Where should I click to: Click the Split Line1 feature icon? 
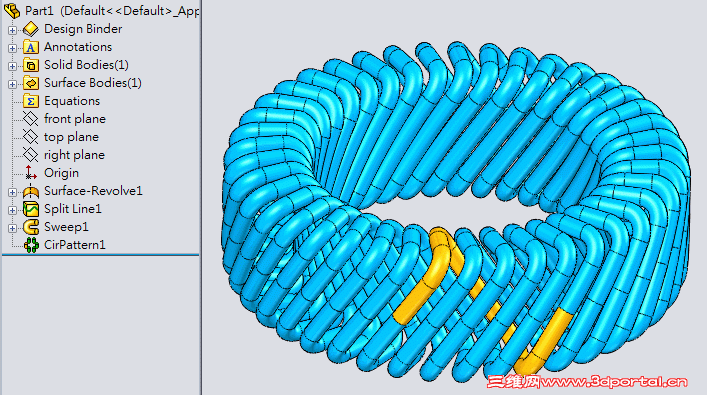click(x=31, y=209)
